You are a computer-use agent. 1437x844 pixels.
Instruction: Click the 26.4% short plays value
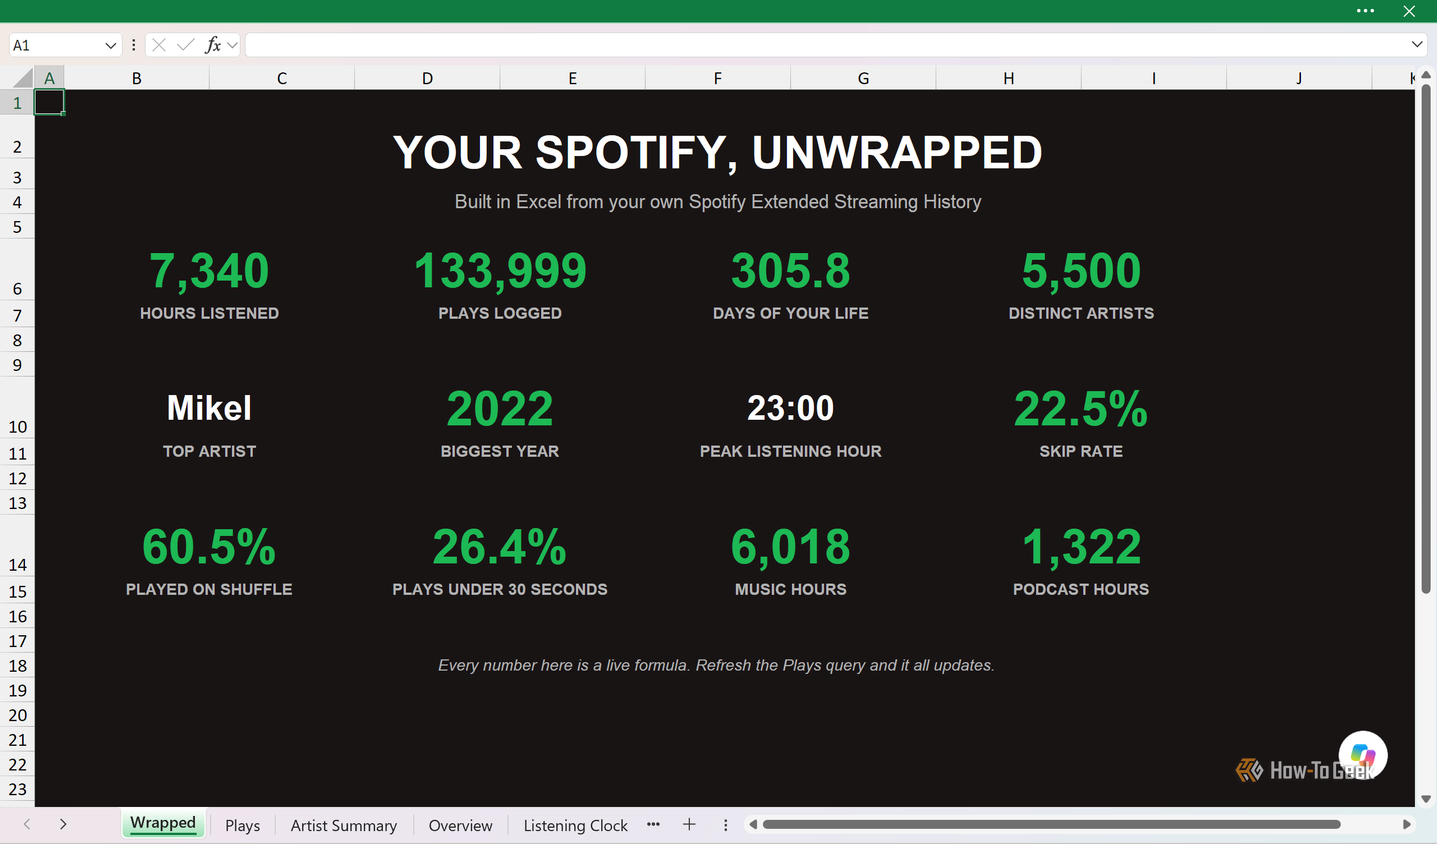pyautogui.click(x=500, y=547)
